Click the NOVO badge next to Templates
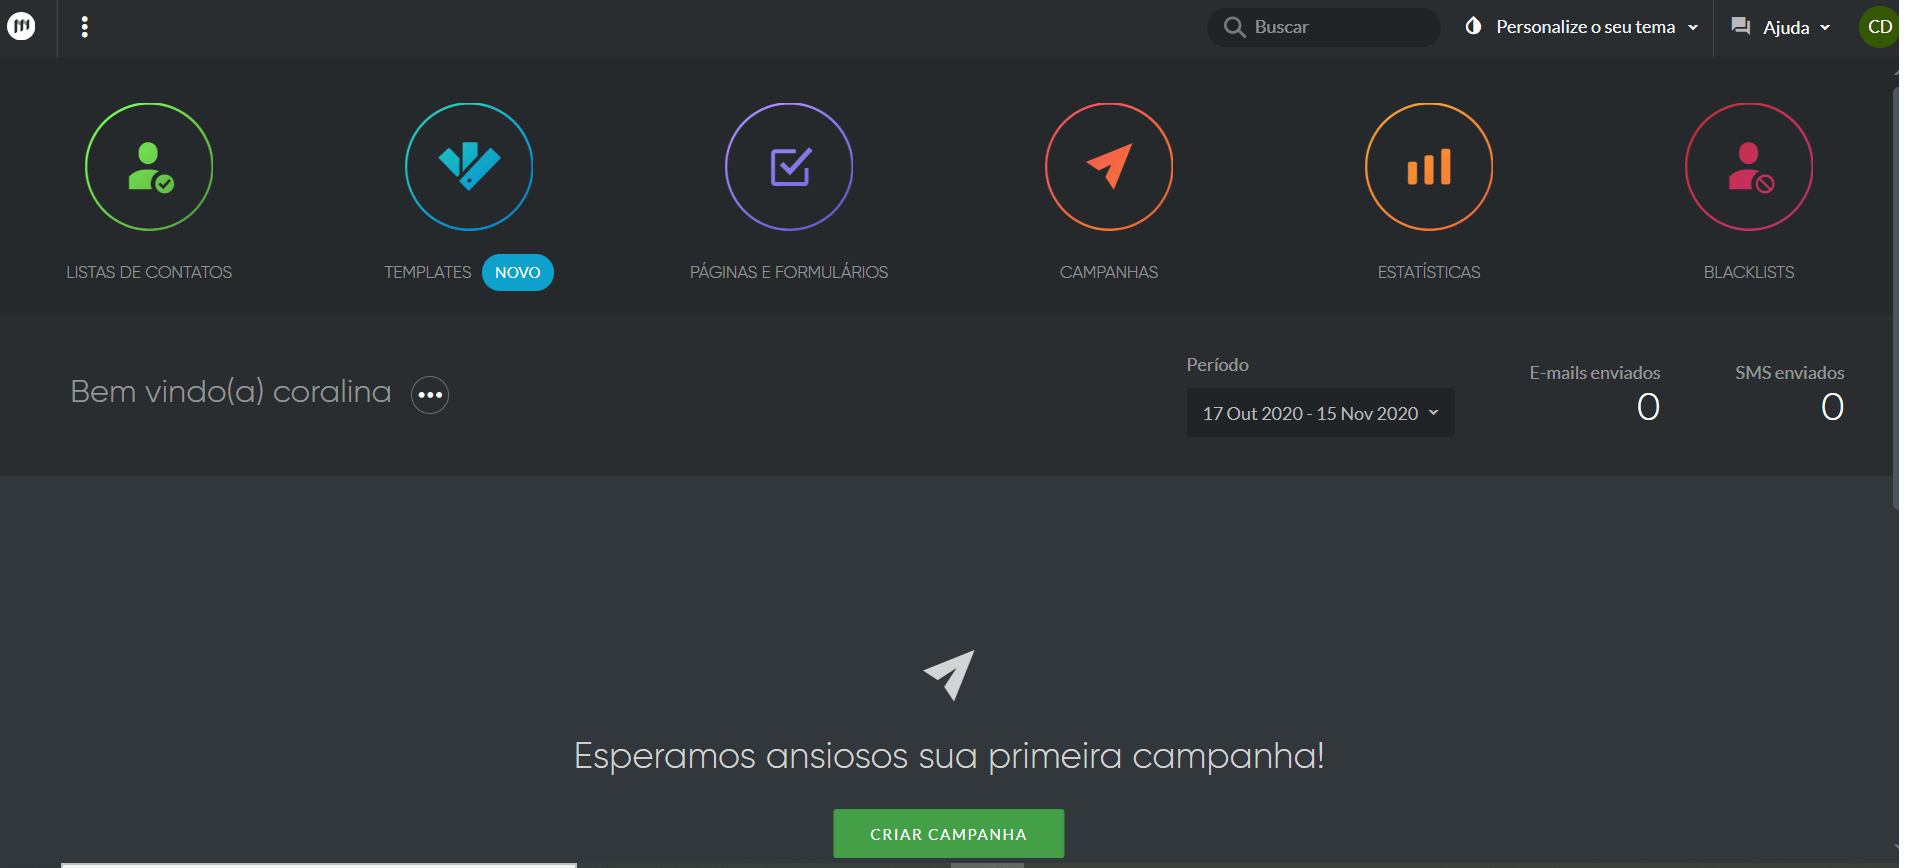Screen dimensions: 1906x868 518,272
